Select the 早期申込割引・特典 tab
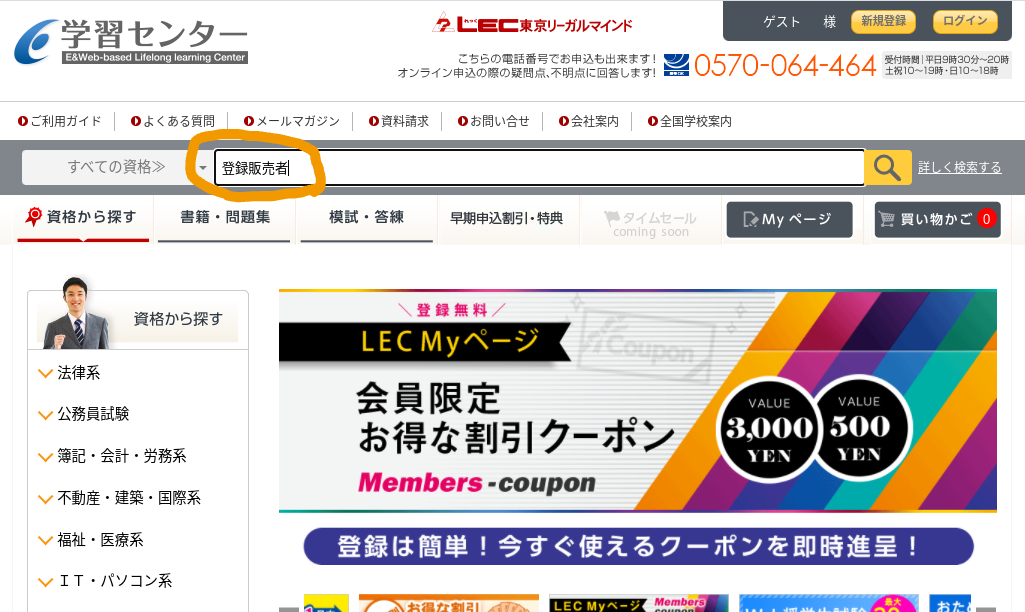The image size is (1025, 612). pyautogui.click(x=507, y=218)
